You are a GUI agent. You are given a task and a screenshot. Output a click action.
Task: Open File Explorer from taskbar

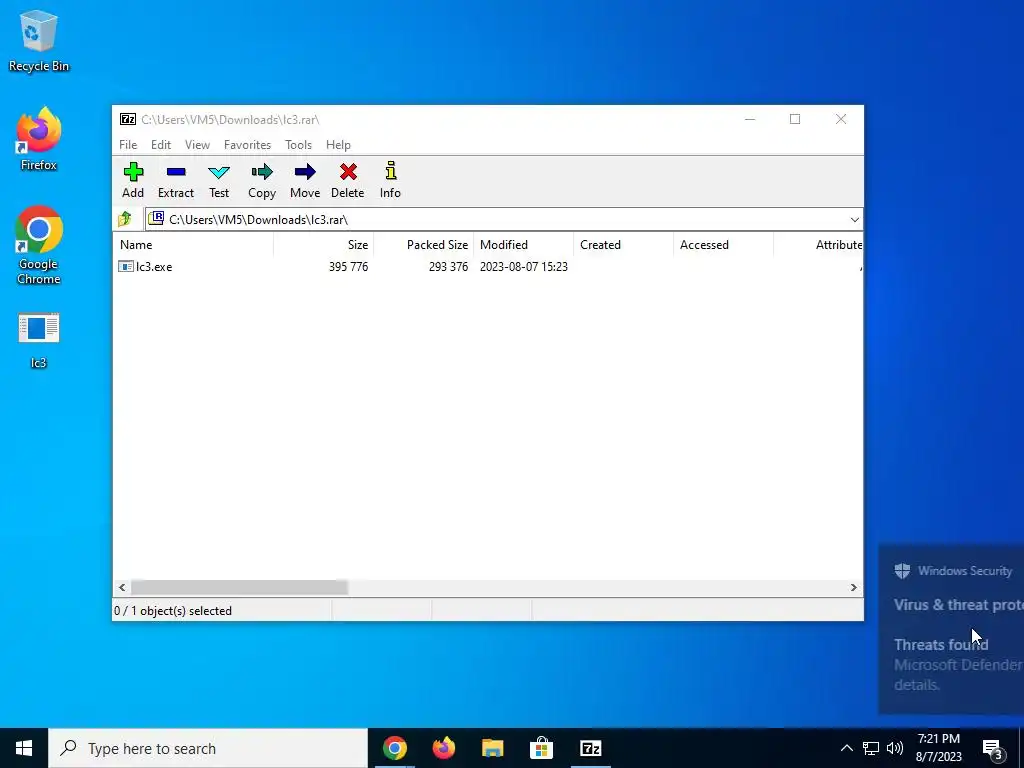tap(492, 748)
